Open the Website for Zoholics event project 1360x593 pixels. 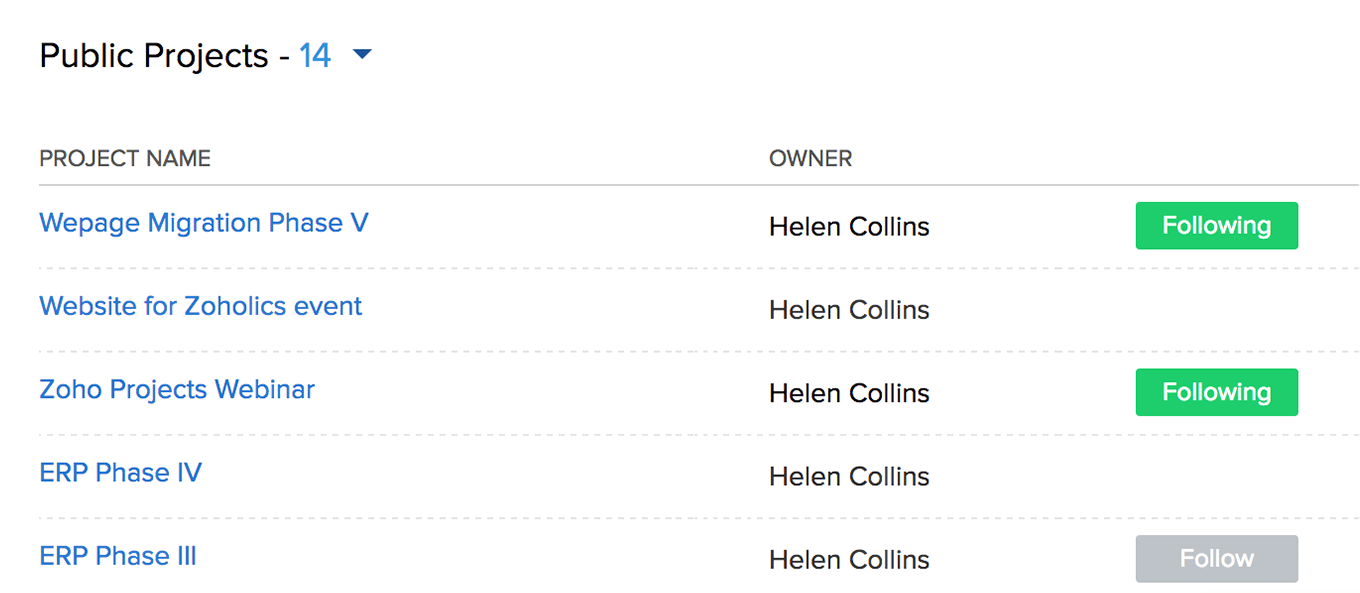coord(201,306)
